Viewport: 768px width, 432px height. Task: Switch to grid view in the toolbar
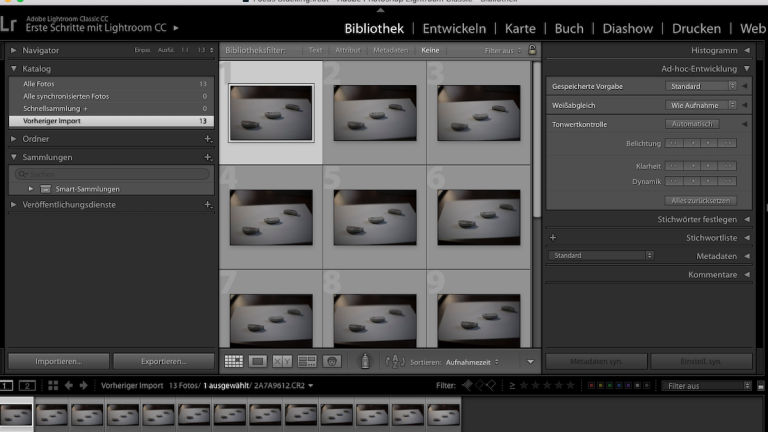pyautogui.click(x=233, y=361)
